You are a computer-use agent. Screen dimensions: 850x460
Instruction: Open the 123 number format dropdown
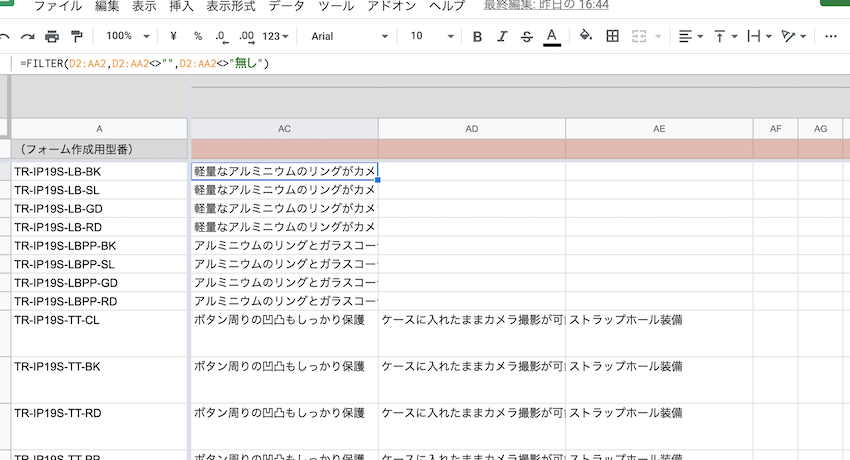click(x=276, y=36)
